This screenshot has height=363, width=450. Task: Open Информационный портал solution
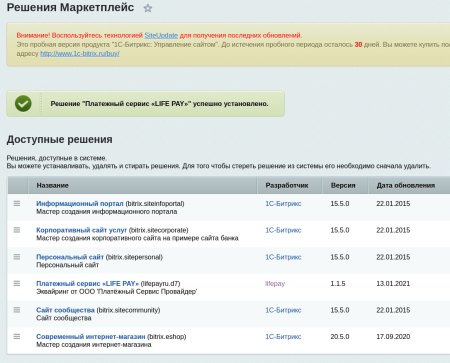tap(80, 203)
